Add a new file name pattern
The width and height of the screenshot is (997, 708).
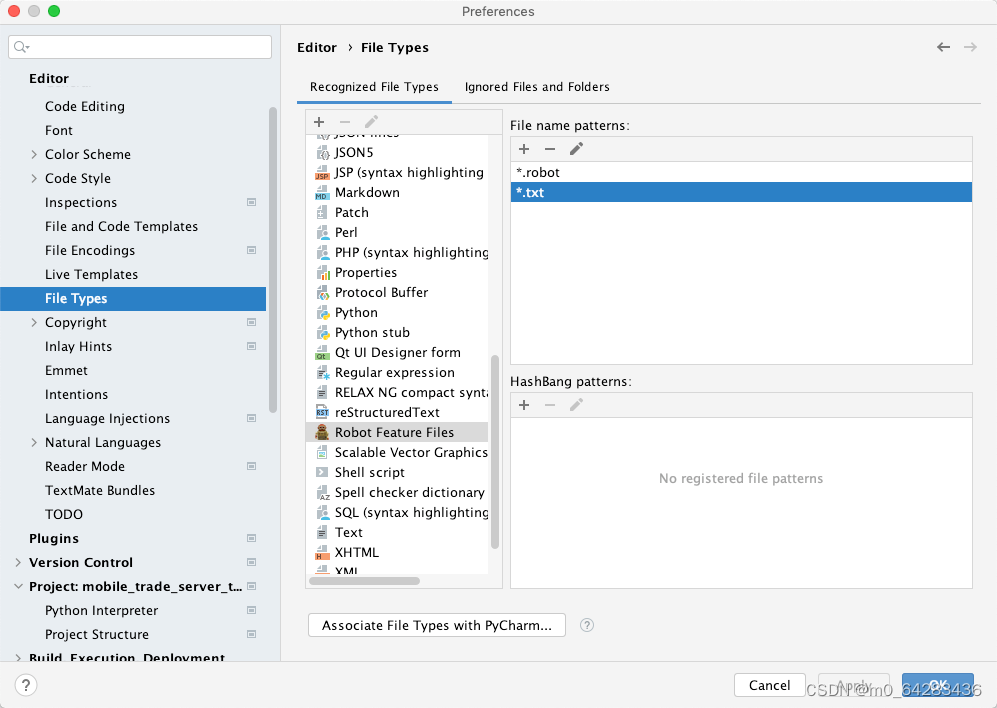(x=524, y=149)
